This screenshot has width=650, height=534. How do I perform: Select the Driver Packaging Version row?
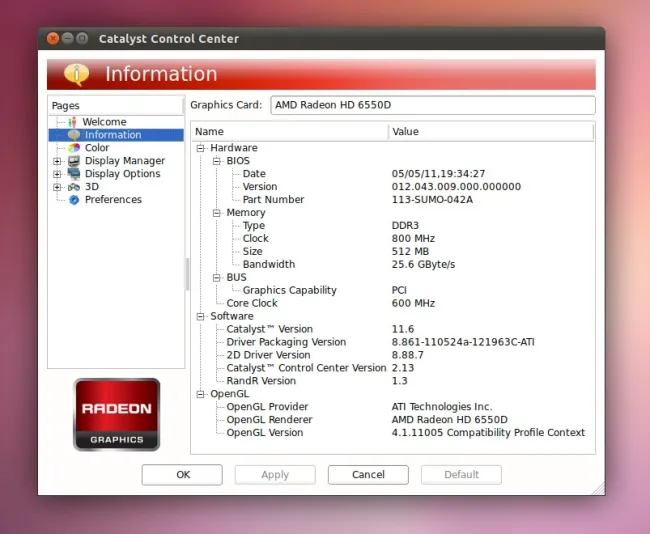coord(393,342)
